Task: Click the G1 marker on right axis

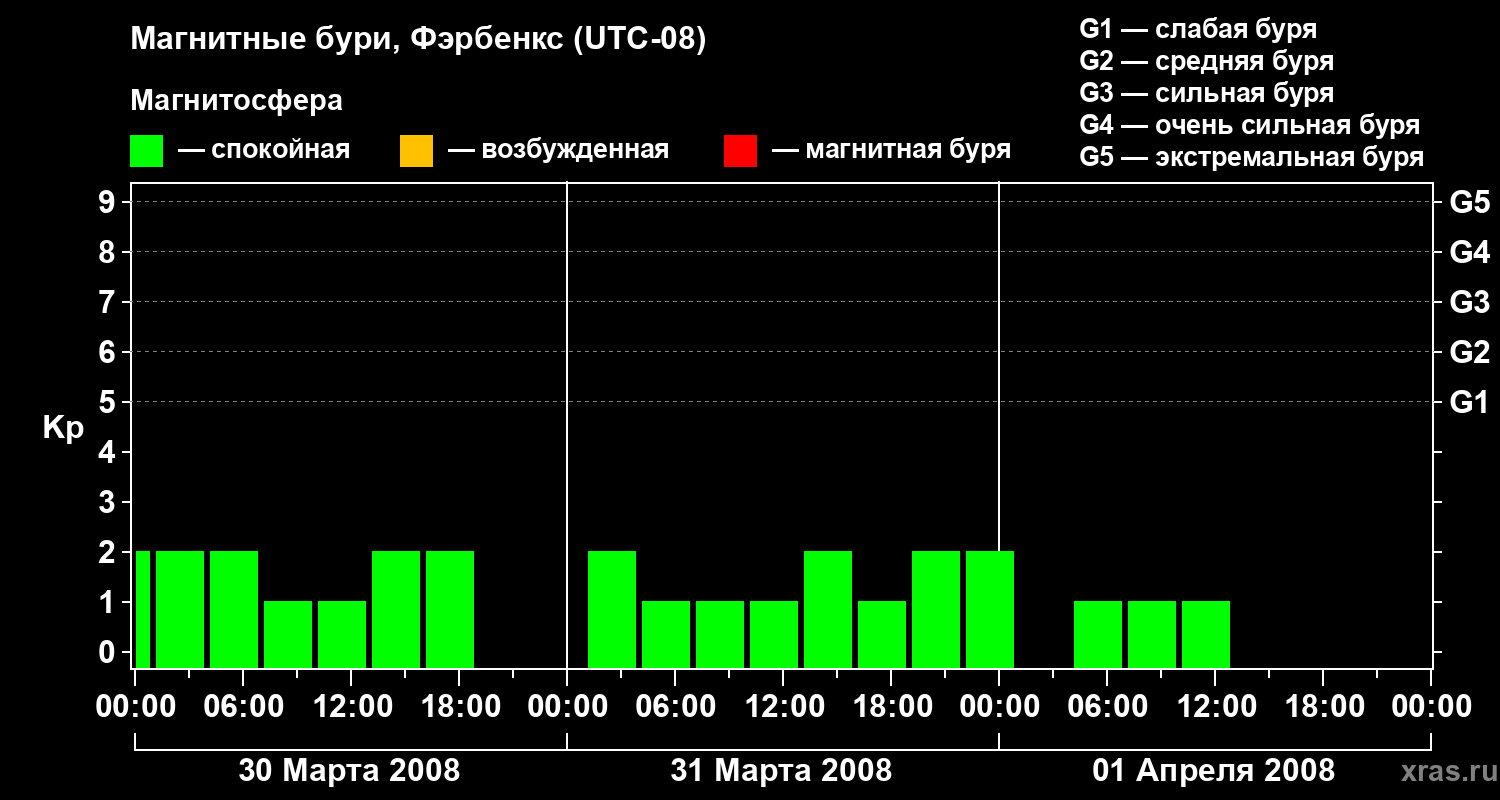Action: coord(1469,402)
